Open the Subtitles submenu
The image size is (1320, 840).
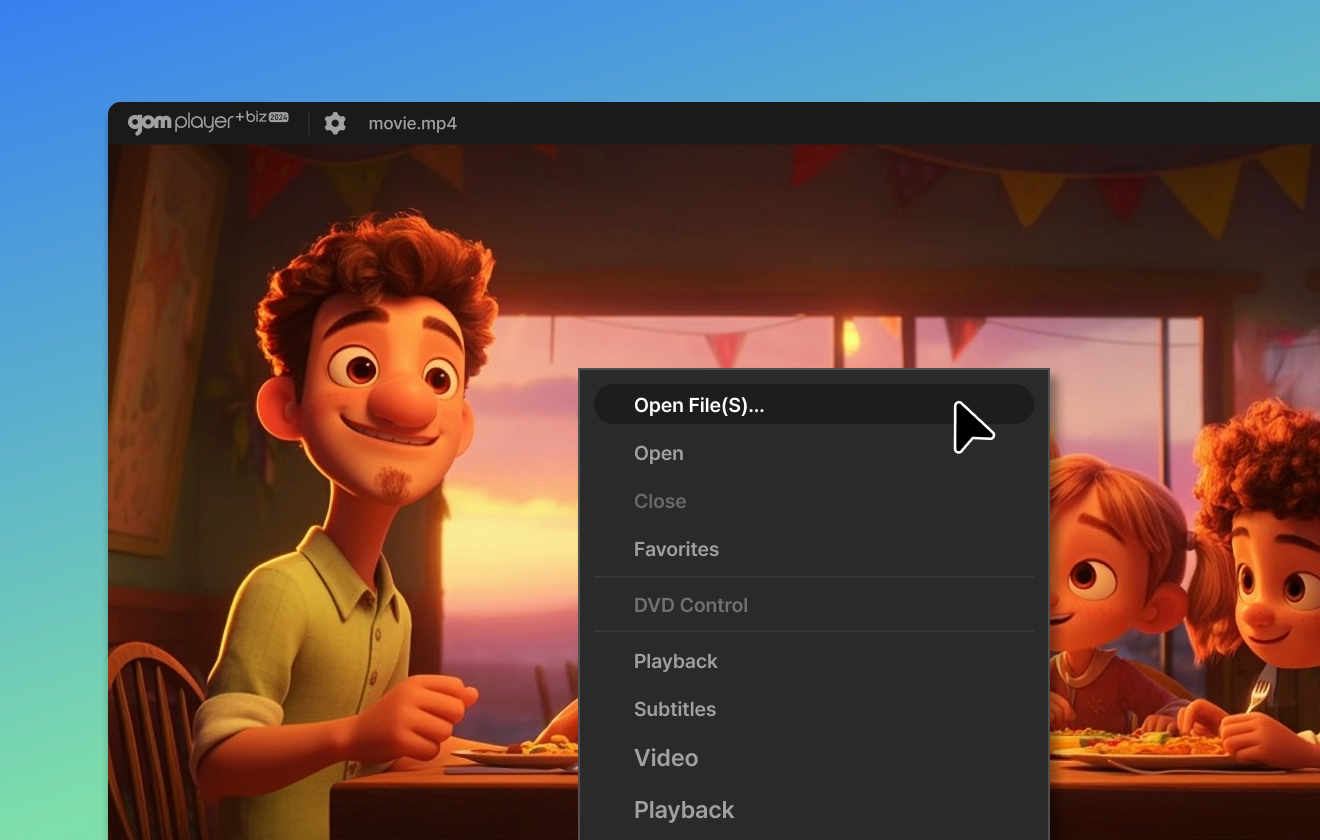675,709
